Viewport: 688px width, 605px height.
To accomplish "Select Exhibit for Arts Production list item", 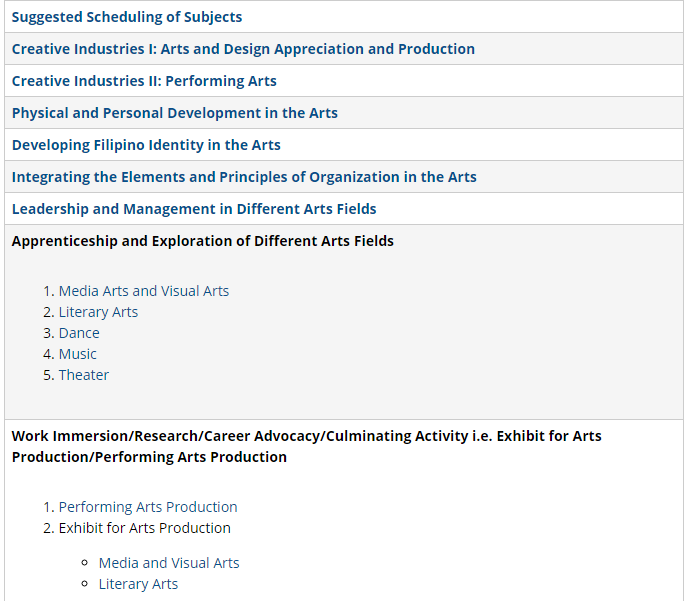I will click(144, 528).
